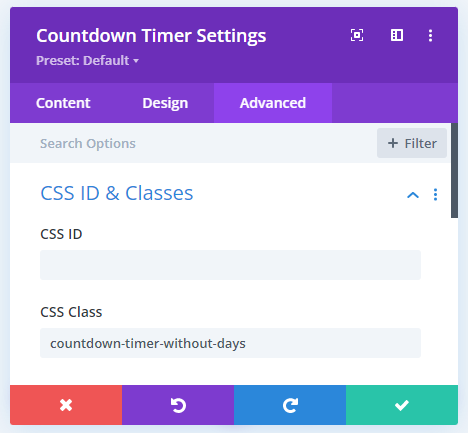
Task: Focus the Search Options field
Action: pos(193,143)
